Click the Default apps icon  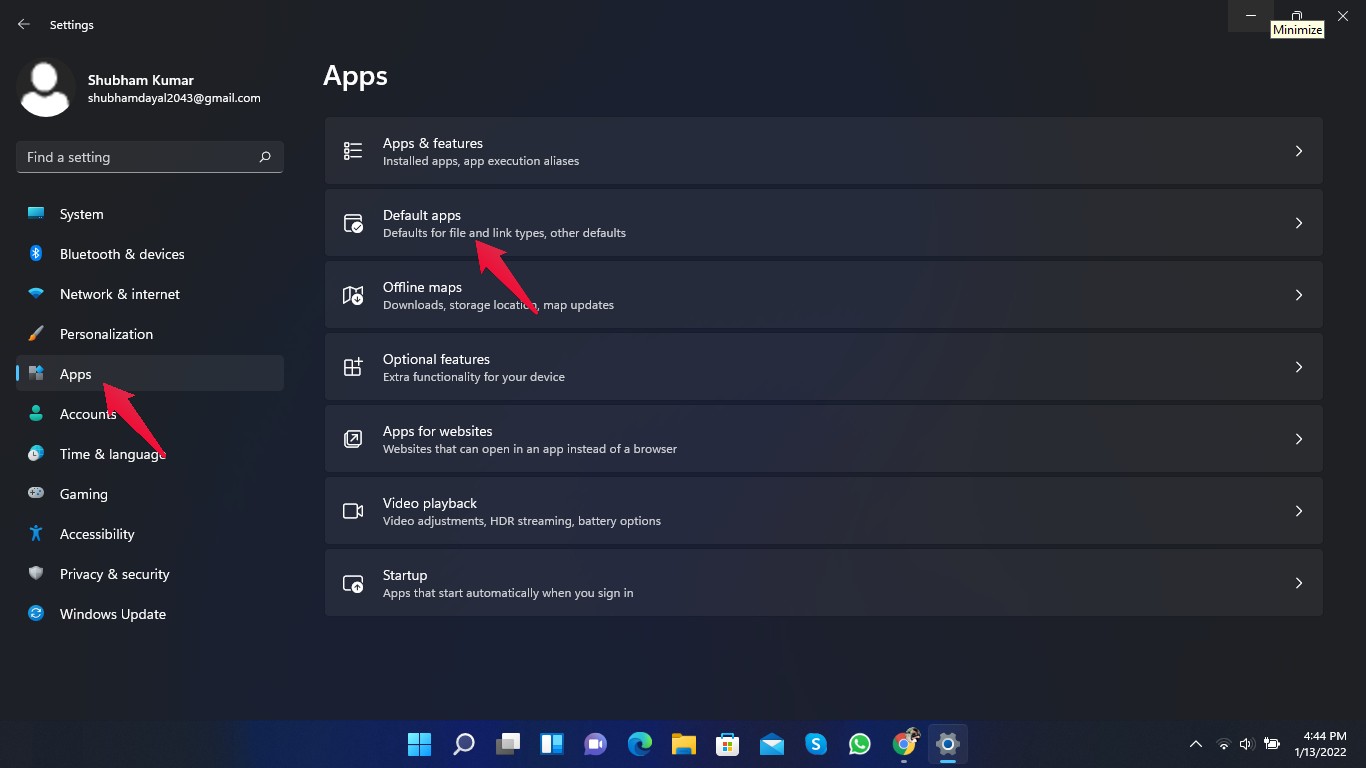353,223
